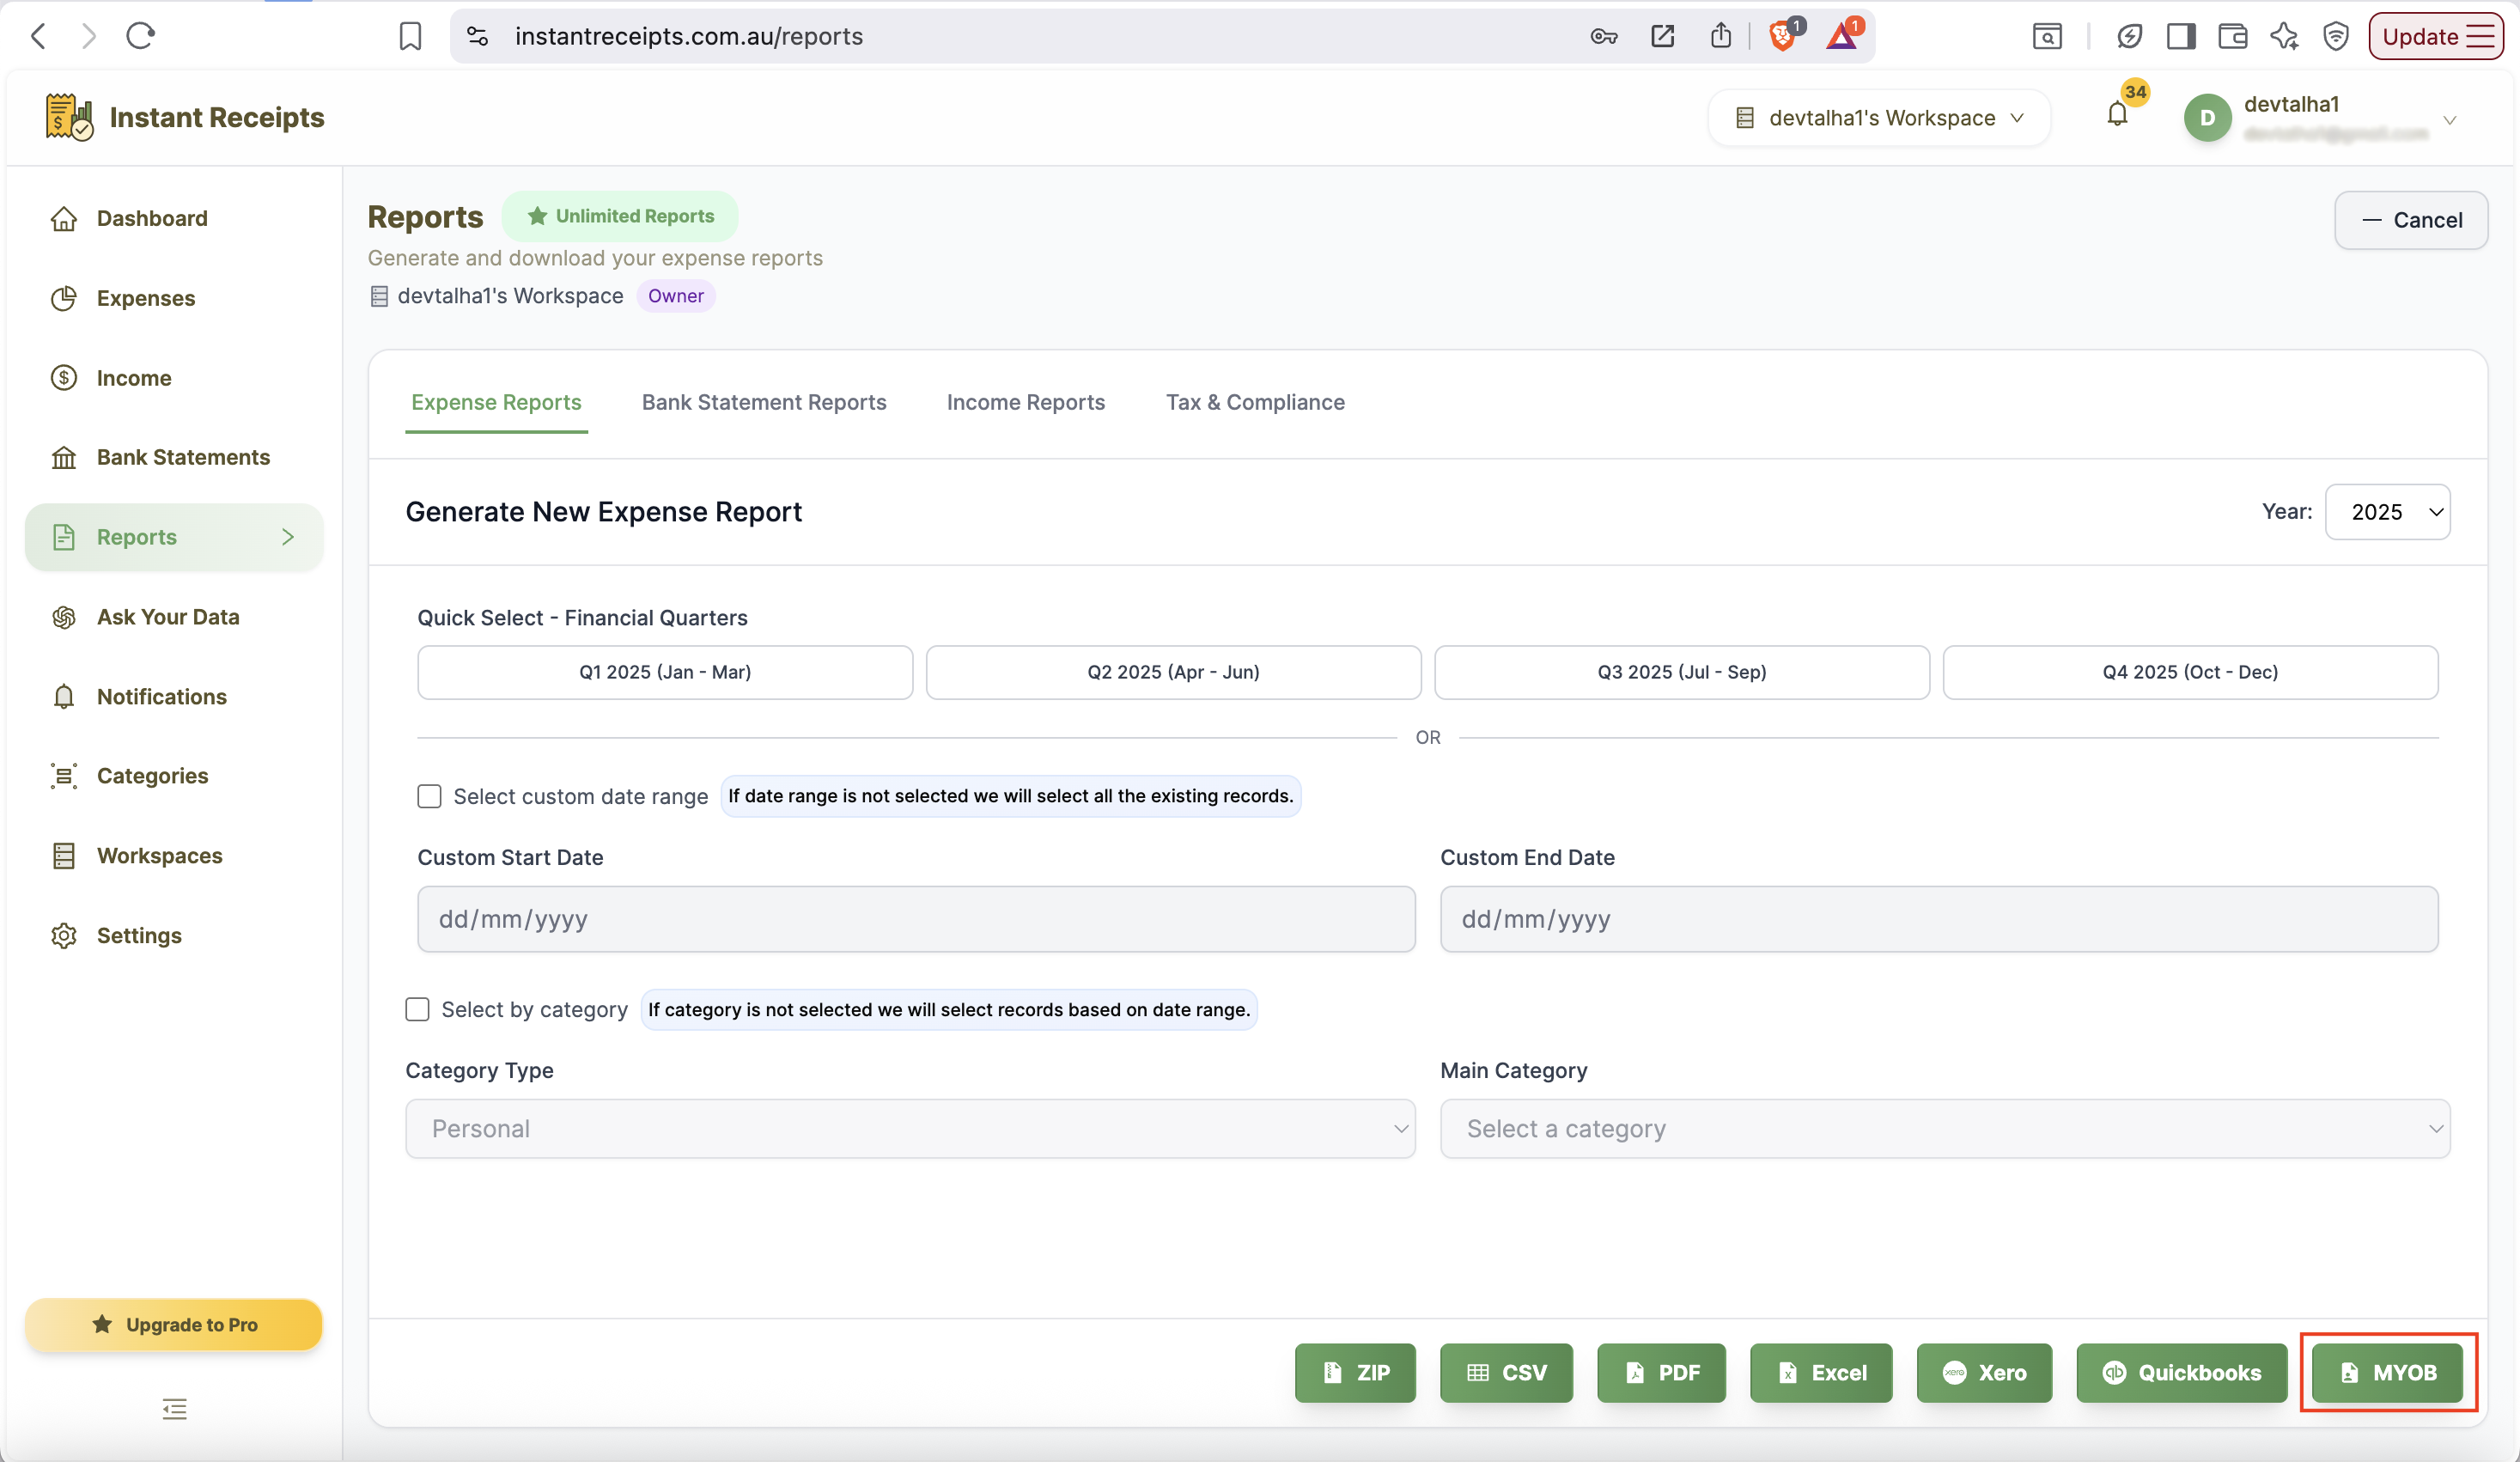The image size is (2520, 1462).
Task: Enable Select custom date range checkbox
Action: tap(429, 796)
